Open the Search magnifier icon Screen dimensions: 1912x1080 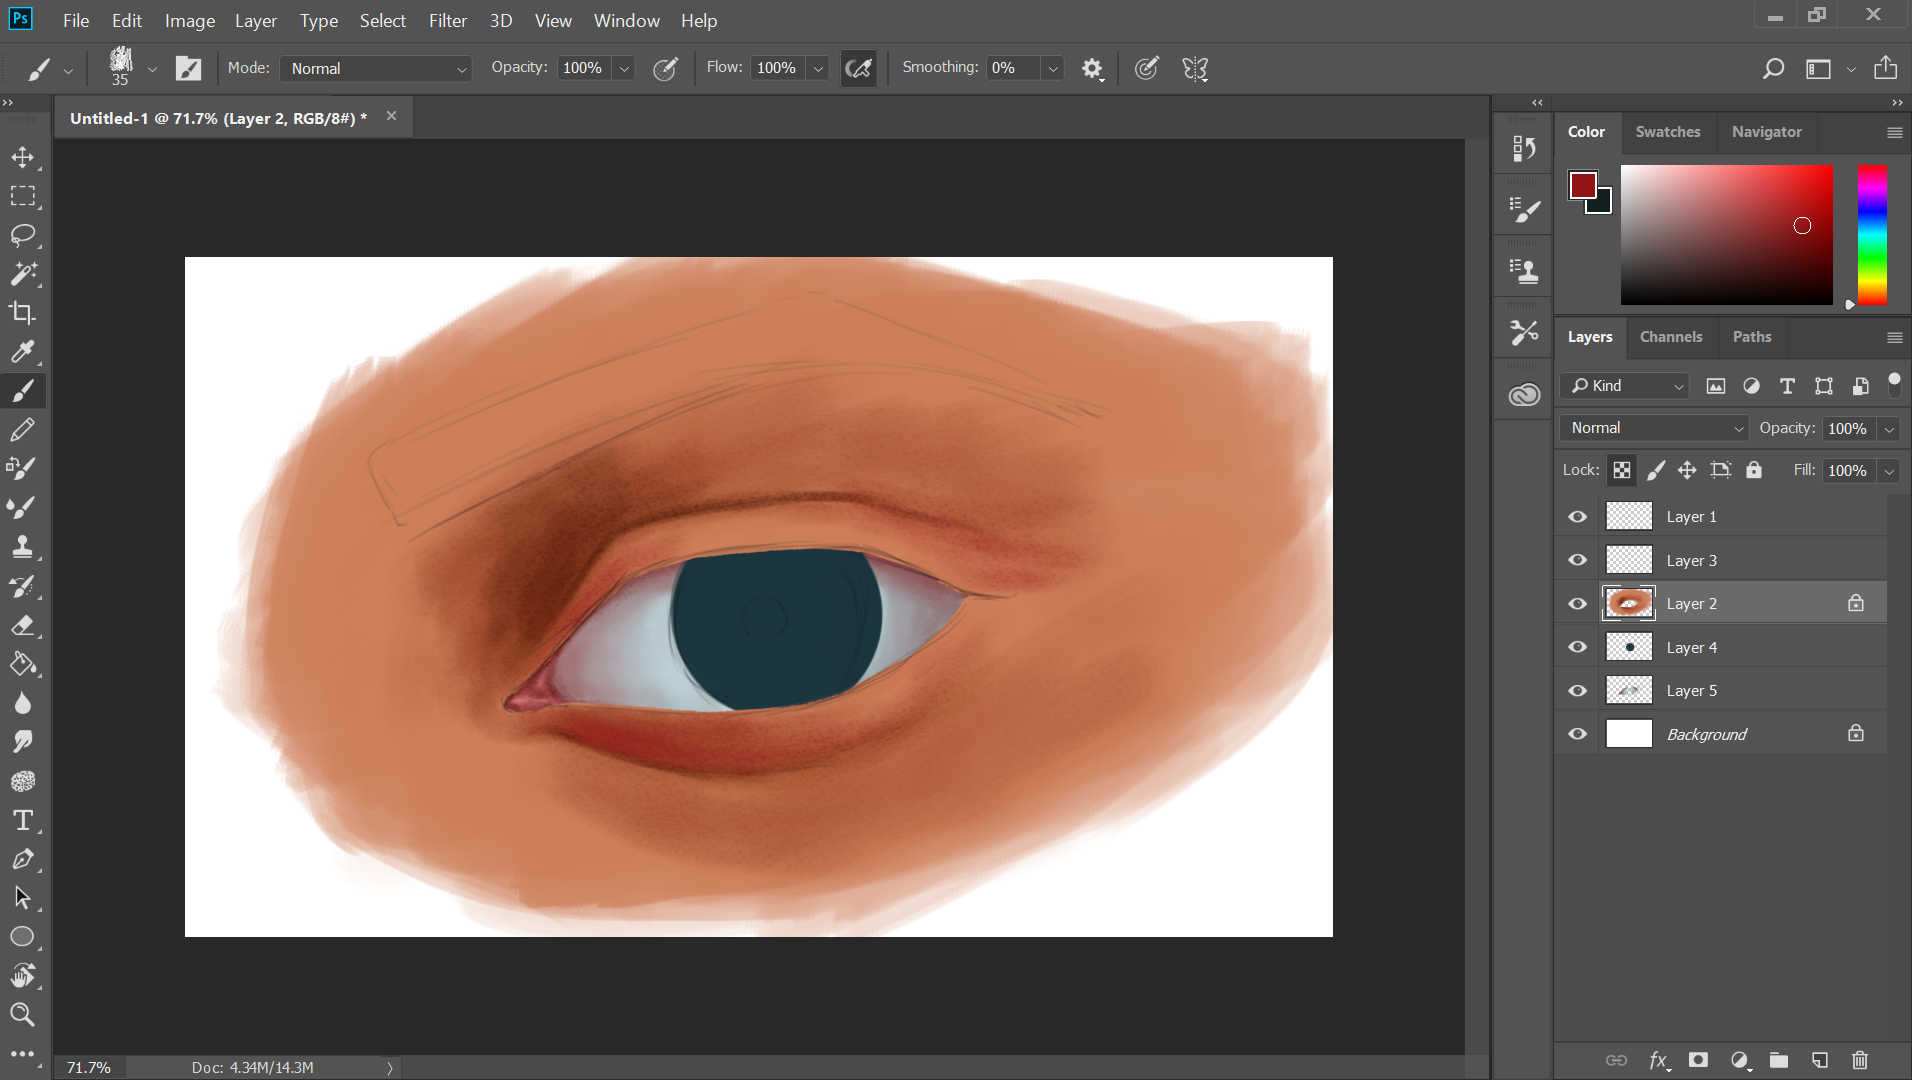(1773, 68)
